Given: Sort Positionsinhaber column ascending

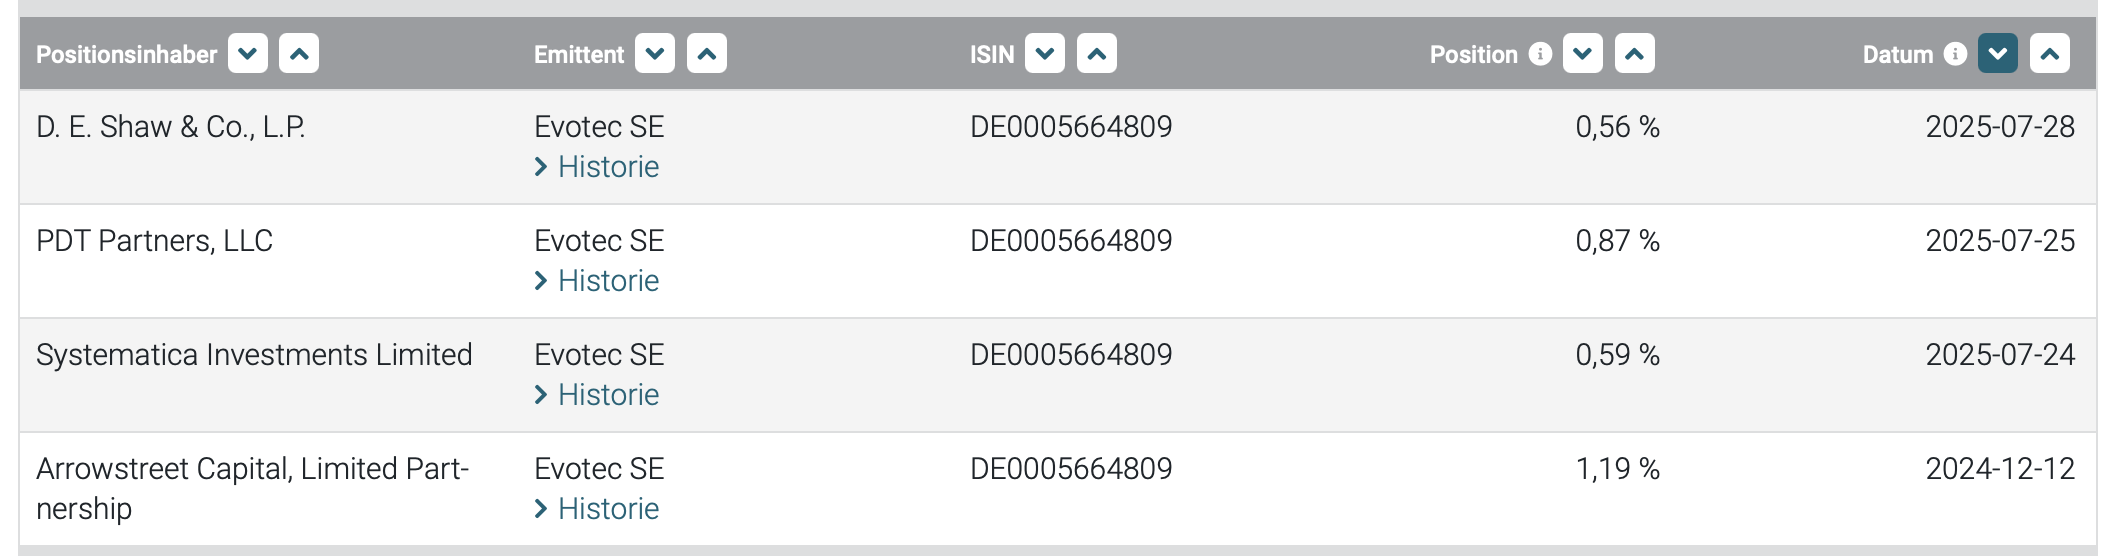Looking at the screenshot, I should pyautogui.click(x=299, y=54).
